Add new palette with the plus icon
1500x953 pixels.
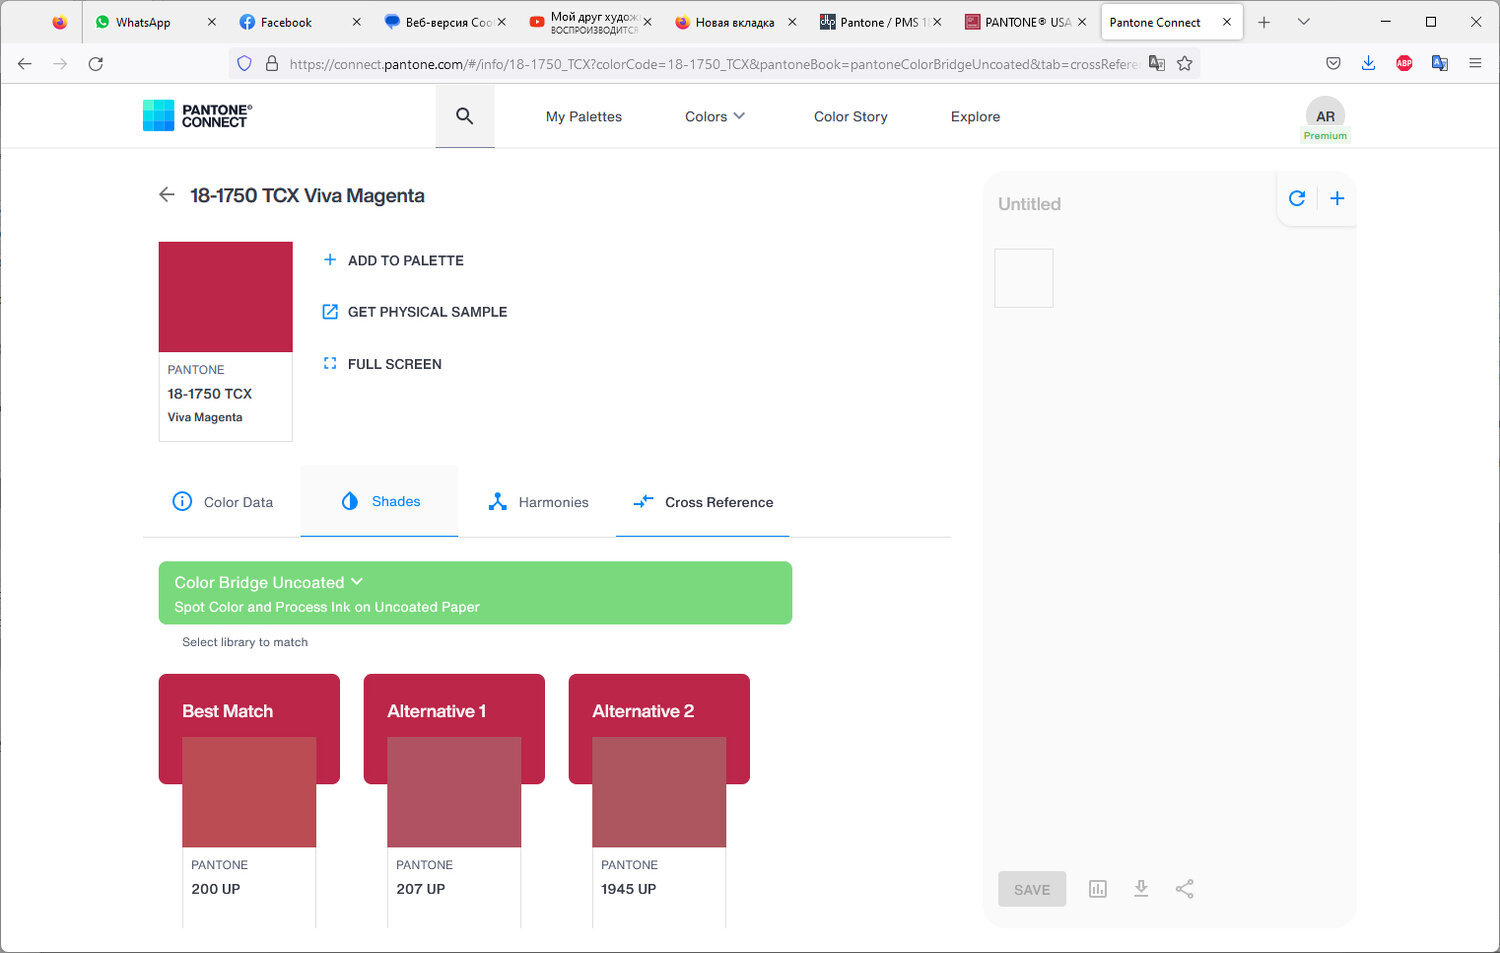1337,198
